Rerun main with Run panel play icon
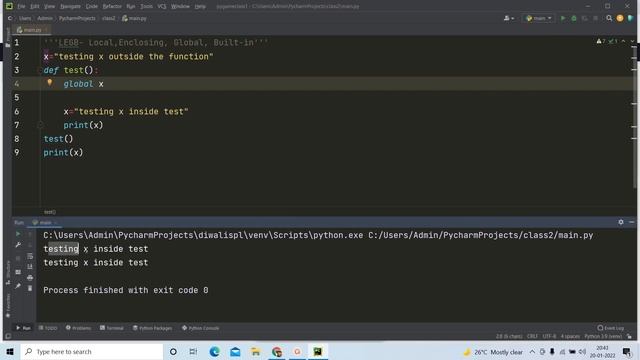Viewport: 640px width, 360px height. (18, 234)
